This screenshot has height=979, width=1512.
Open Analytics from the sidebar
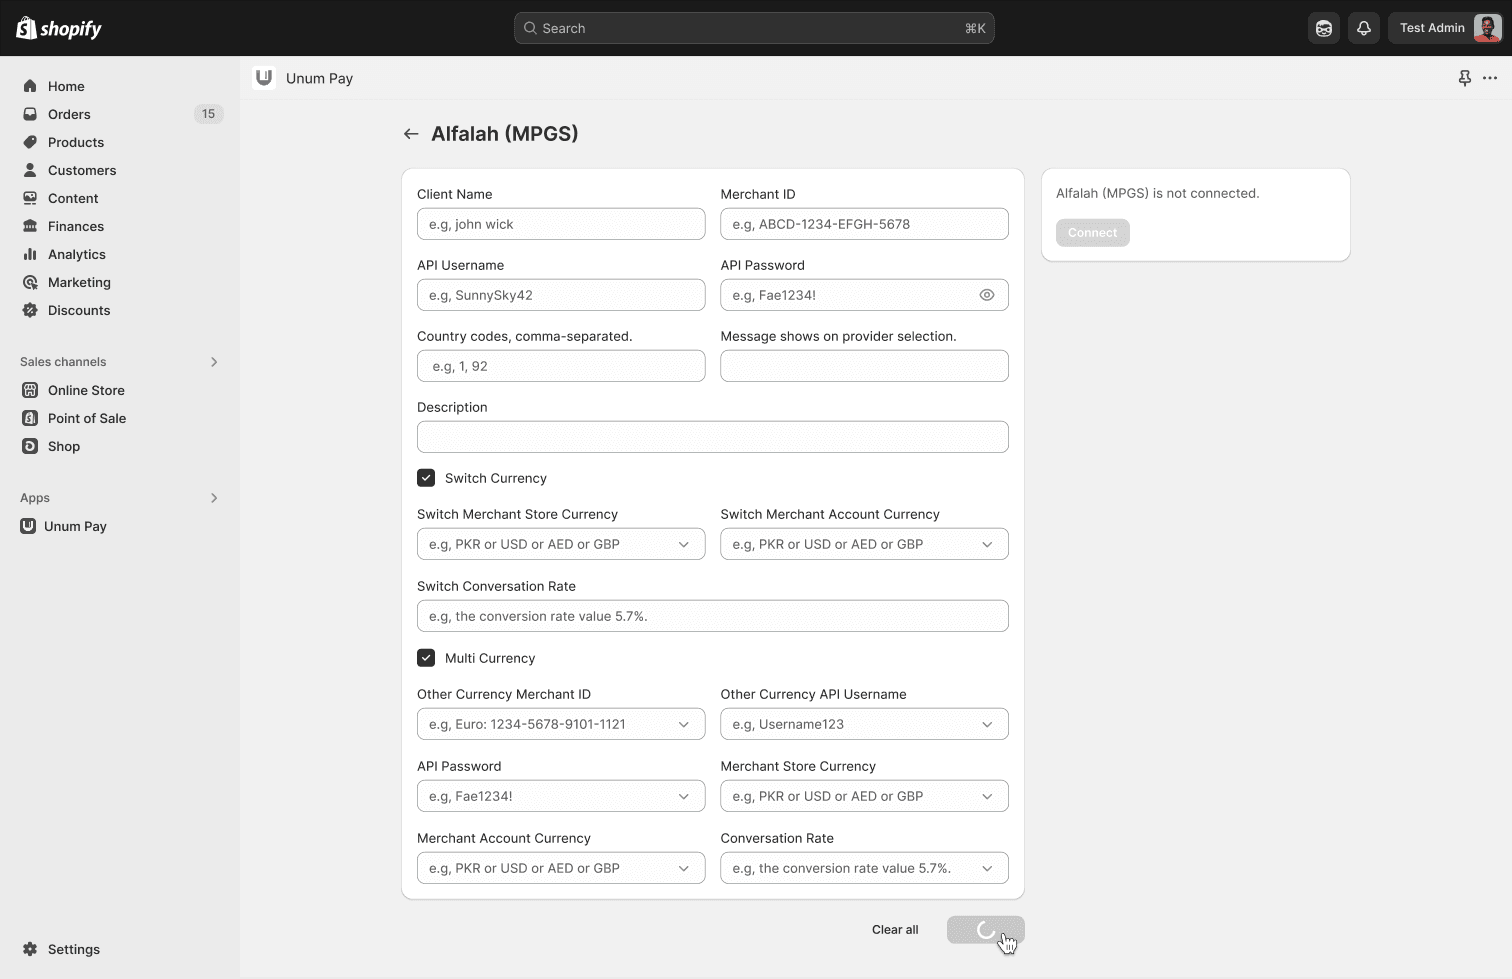tap(76, 254)
